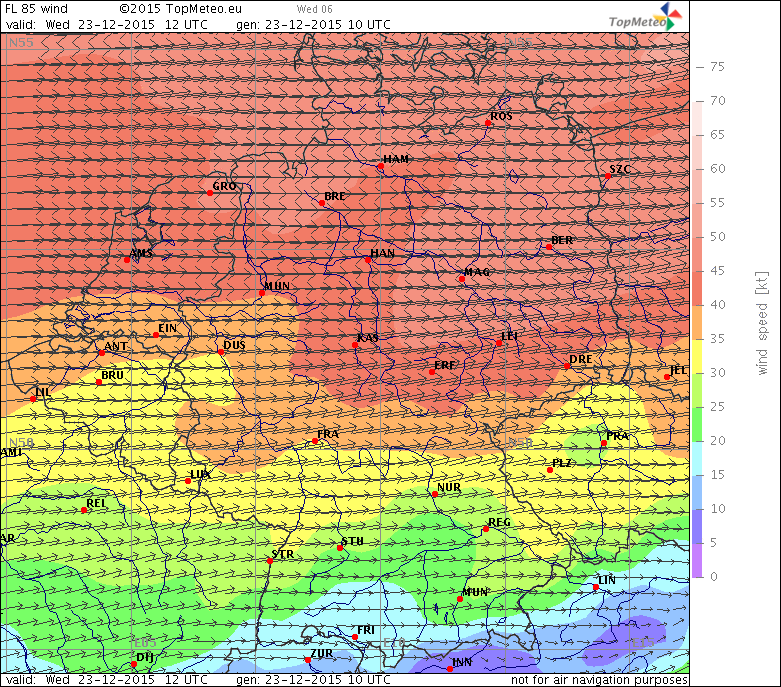Click the DRE city marker
Viewport: 781px width, 687px height.
point(567,366)
